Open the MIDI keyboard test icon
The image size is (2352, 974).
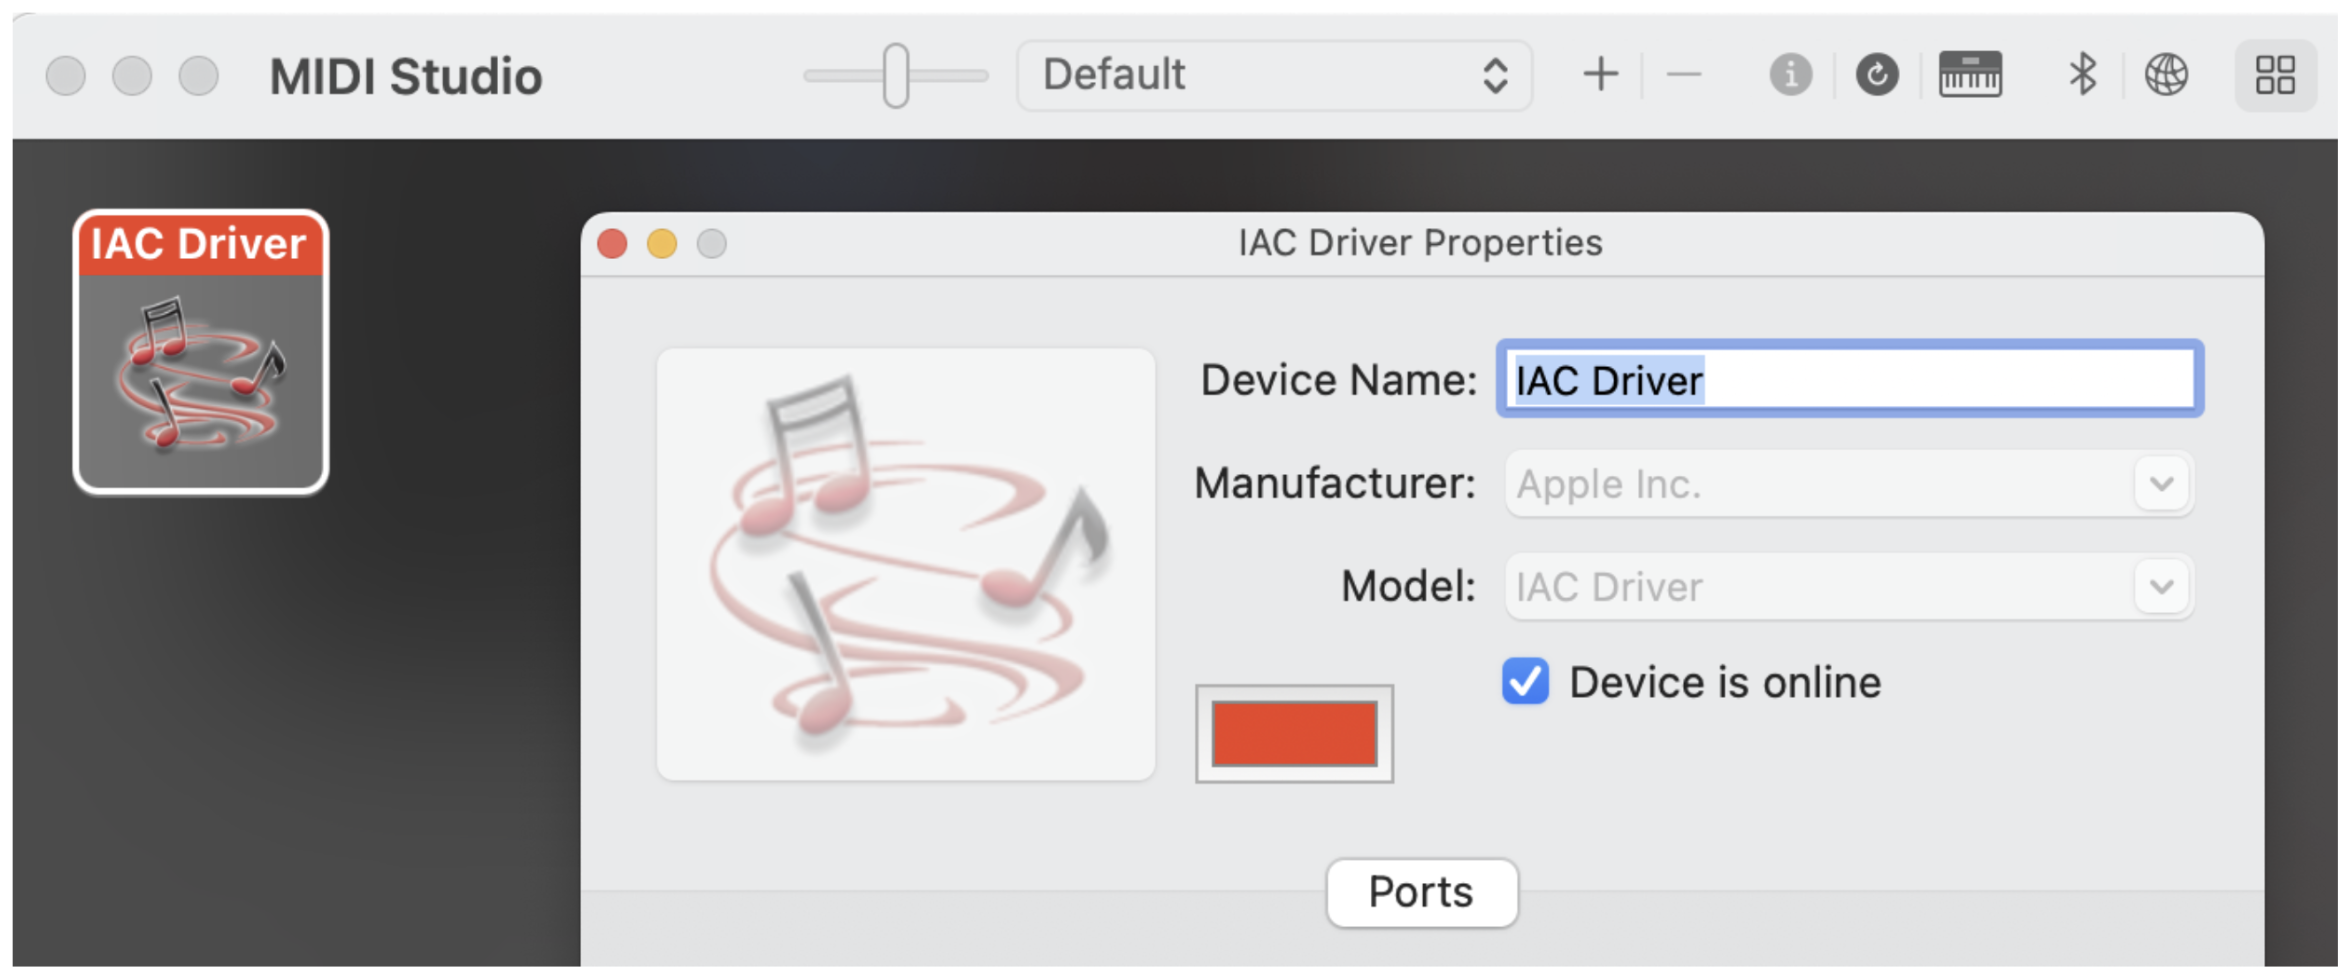pos(1969,75)
